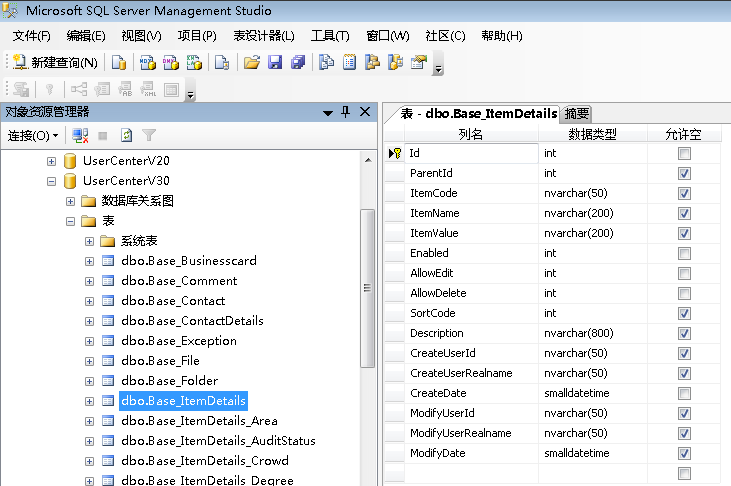The width and height of the screenshot is (731, 486).
Task: Click the Manage Check Constraints icon
Action: click(x=172, y=89)
